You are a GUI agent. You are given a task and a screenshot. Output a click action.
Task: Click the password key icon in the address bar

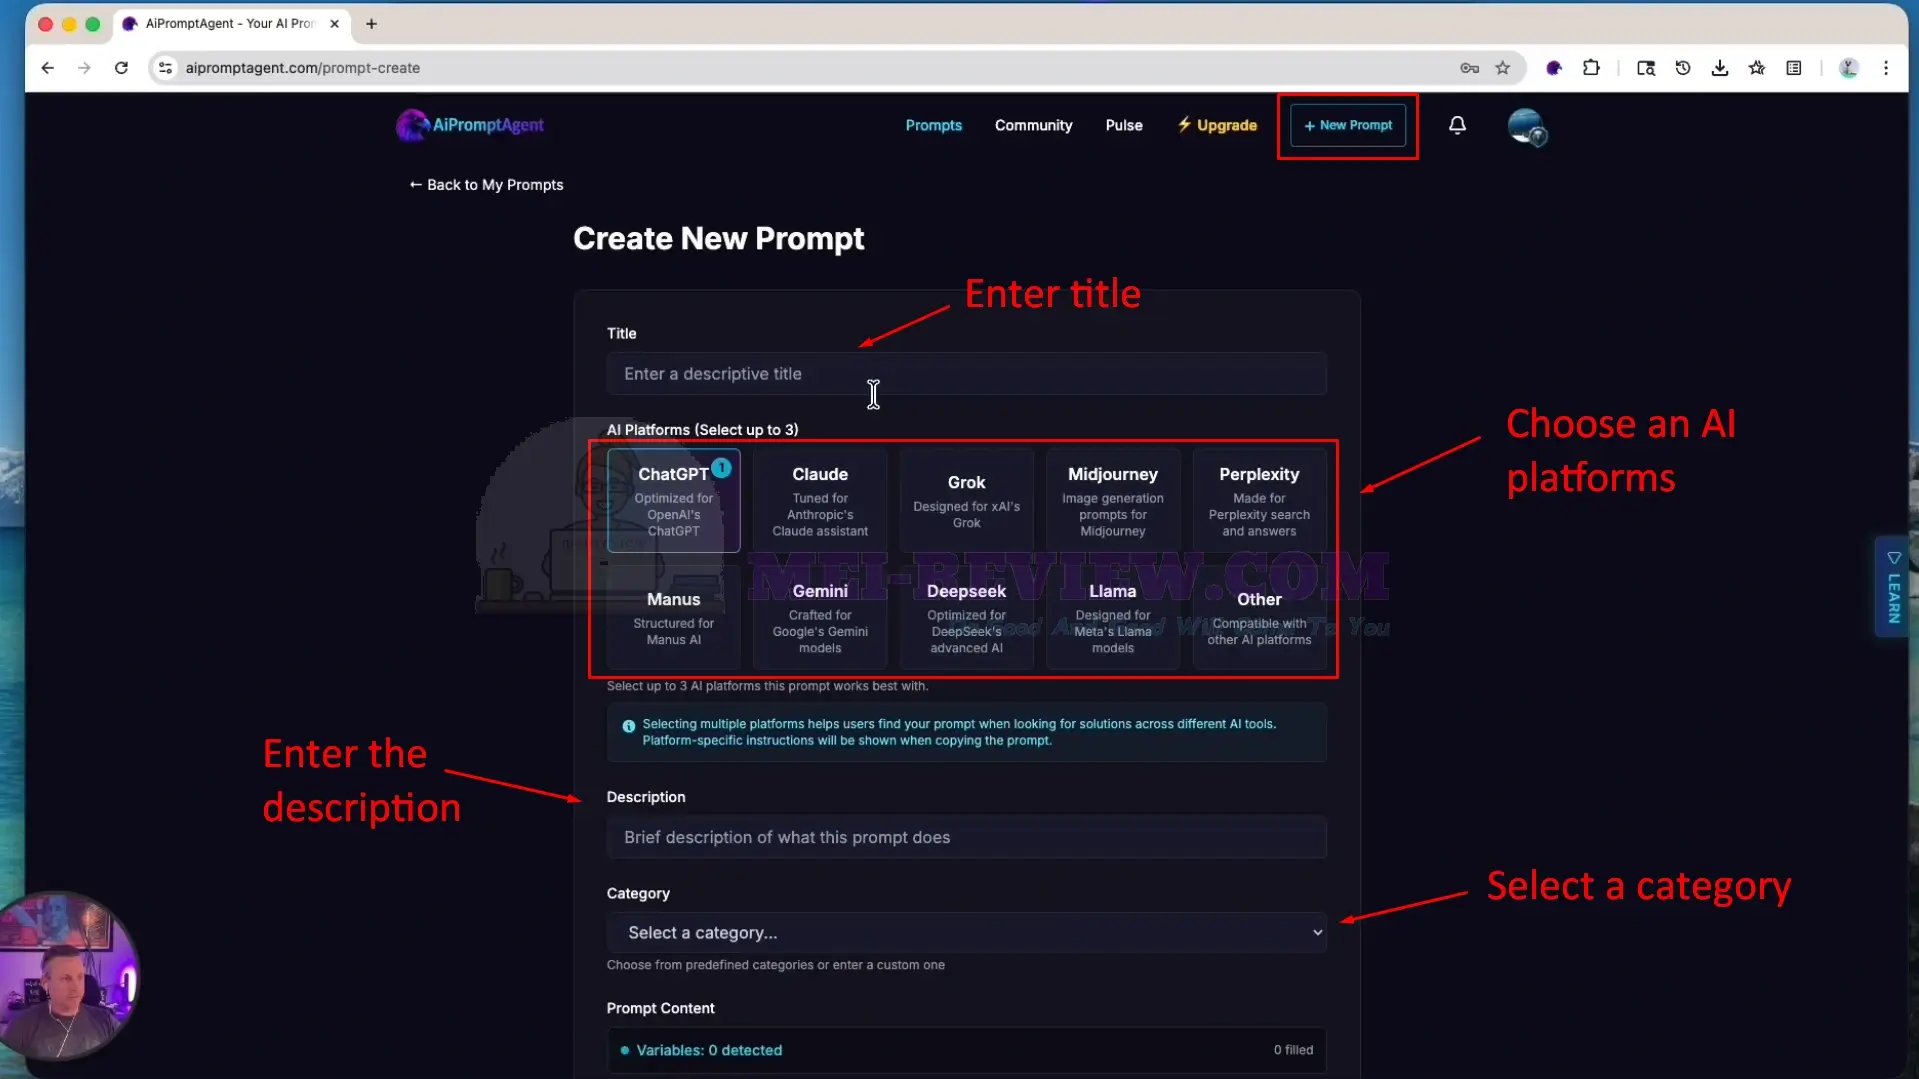[x=1469, y=68]
